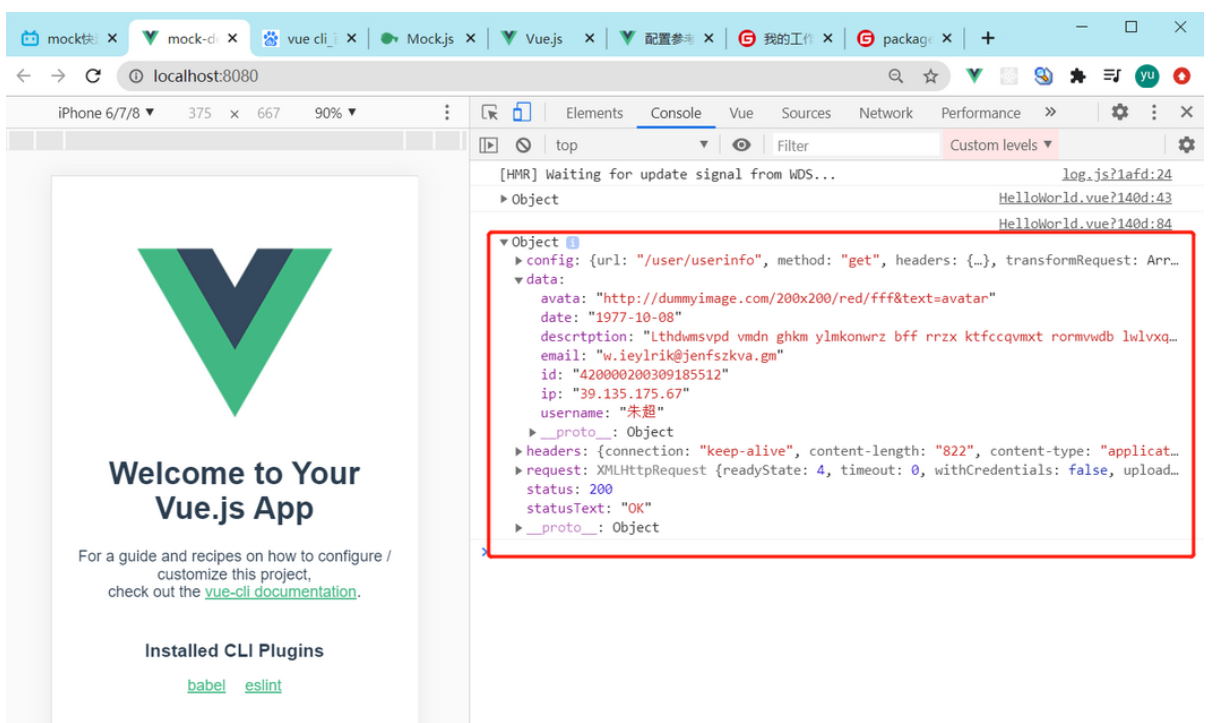Switch to the Network tab
The width and height of the screenshot is (1228, 723).
coord(886,113)
